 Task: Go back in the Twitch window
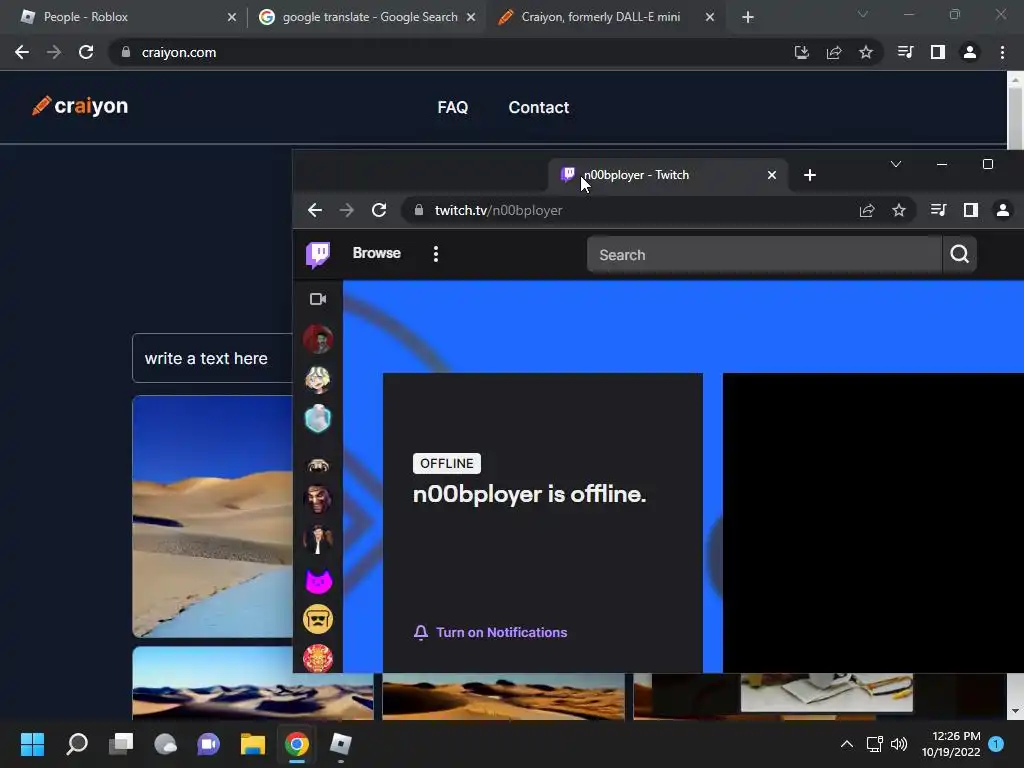click(x=315, y=210)
